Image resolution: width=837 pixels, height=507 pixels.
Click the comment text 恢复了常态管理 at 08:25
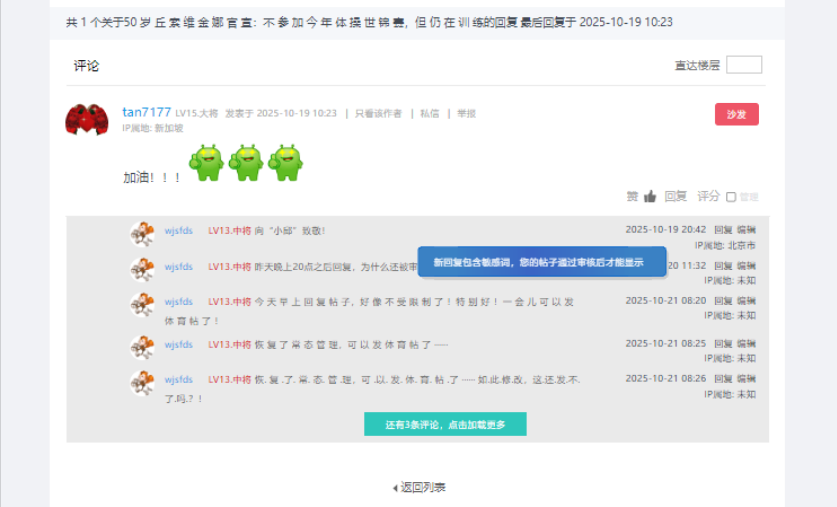tap(351, 345)
